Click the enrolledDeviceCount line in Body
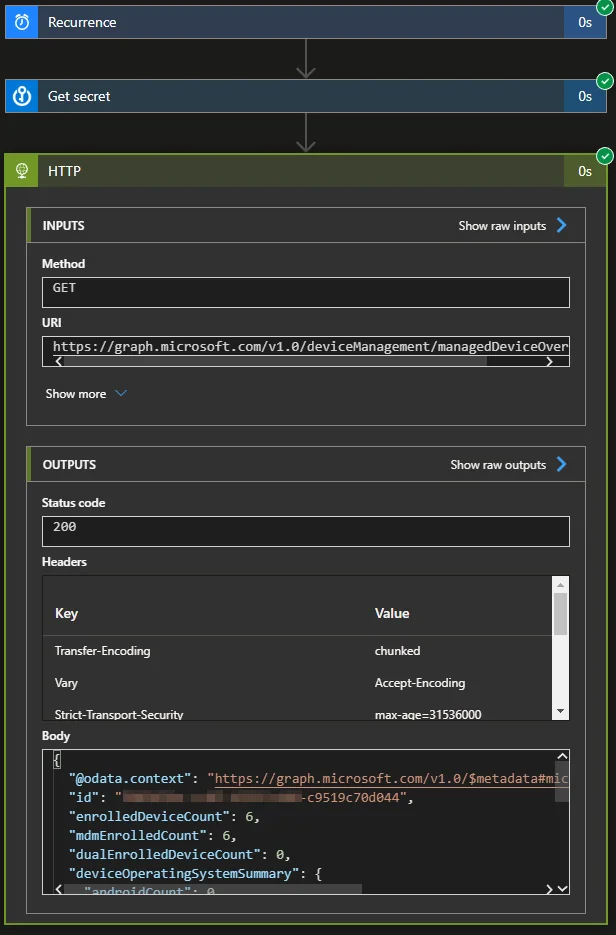This screenshot has width=616, height=935. pos(164,817)
